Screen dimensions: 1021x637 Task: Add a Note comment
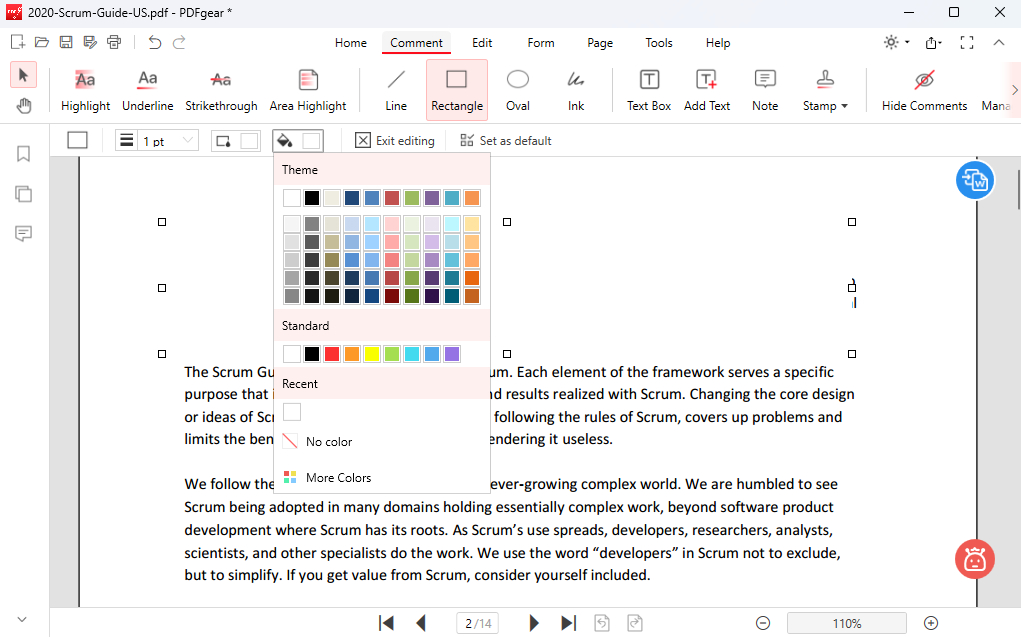click(765, 90)
